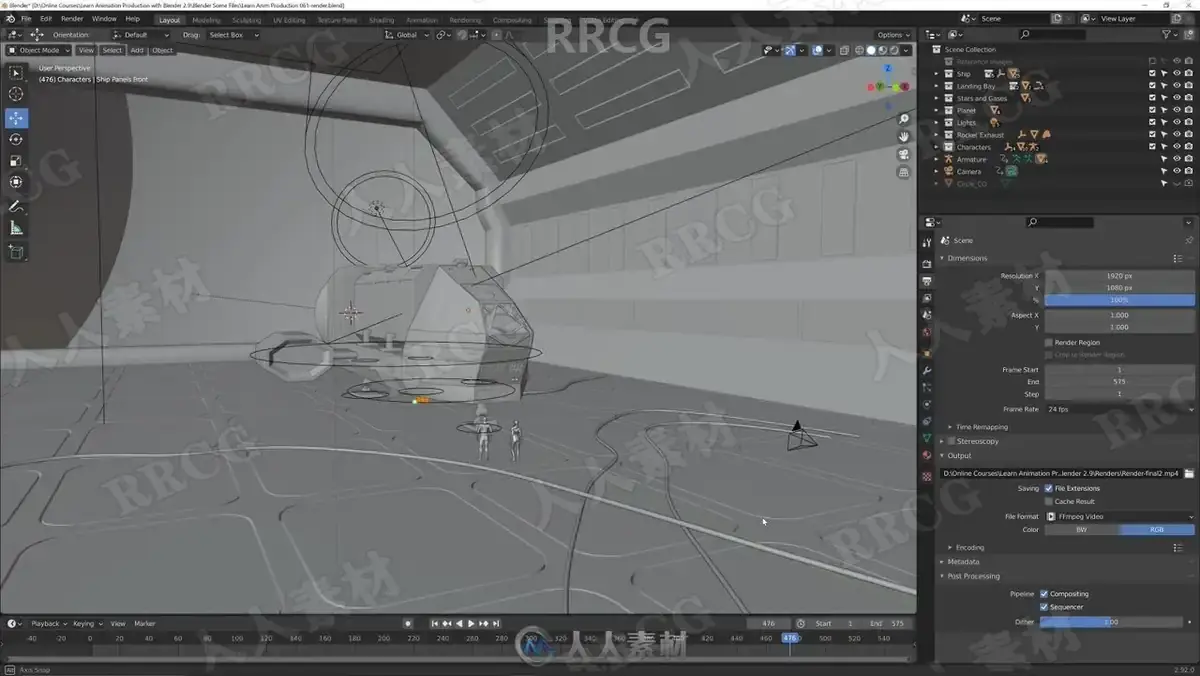Viewport: 1200px width, 676px height.
Task: Toggle show gizmo icon in header
Action: coord(790,50)
